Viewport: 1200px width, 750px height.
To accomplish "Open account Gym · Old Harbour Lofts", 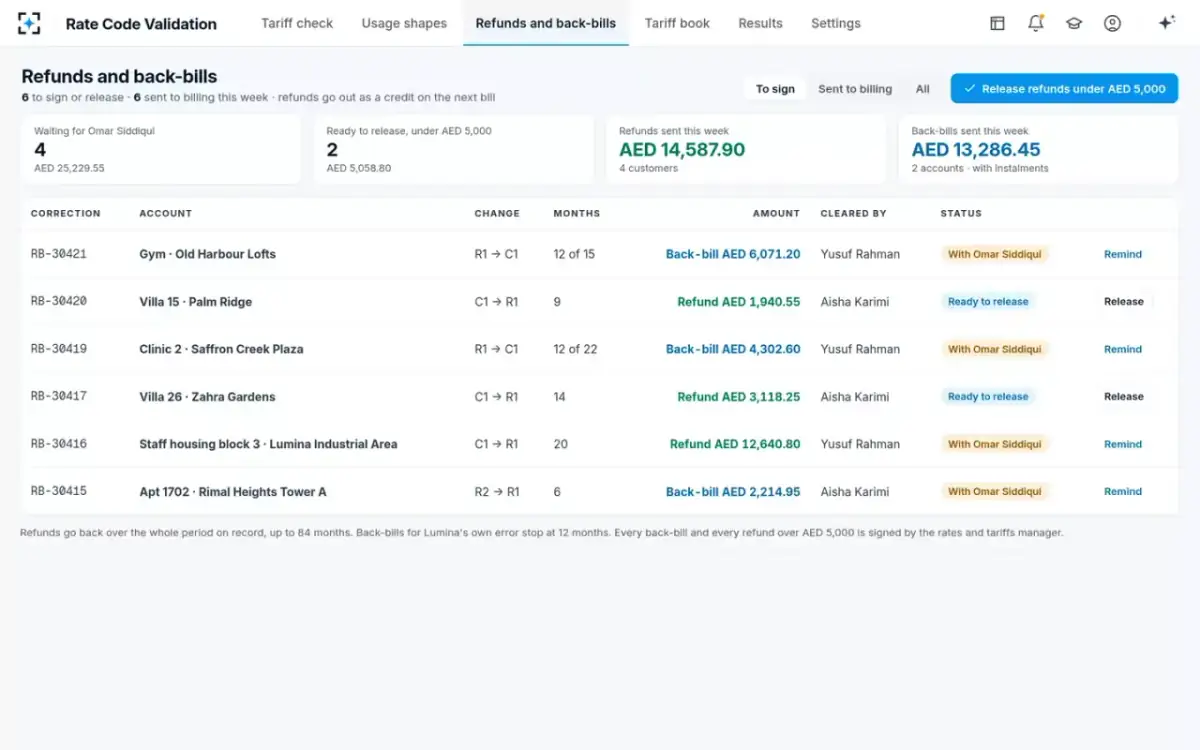I will pyautogui.click(x=207, y=254).
